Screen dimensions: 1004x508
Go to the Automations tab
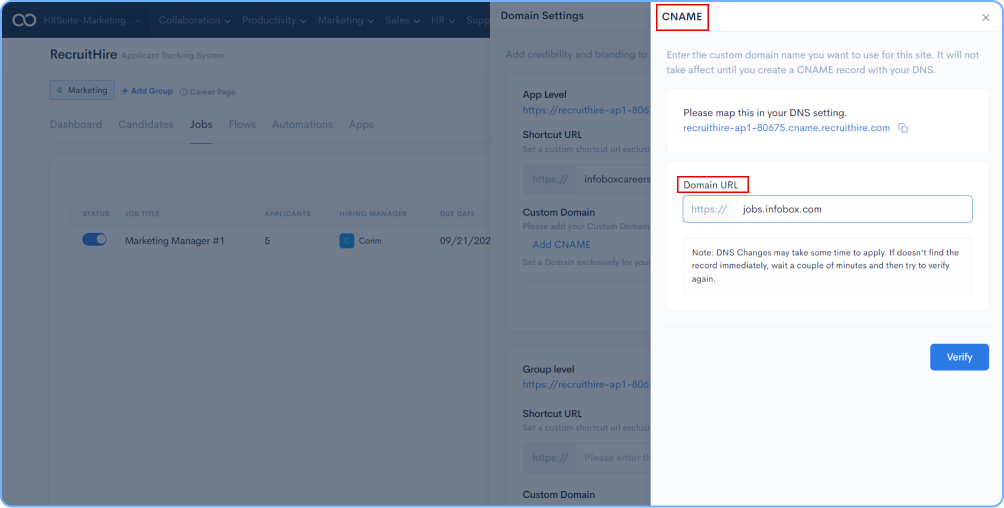[x=302, y=125]
